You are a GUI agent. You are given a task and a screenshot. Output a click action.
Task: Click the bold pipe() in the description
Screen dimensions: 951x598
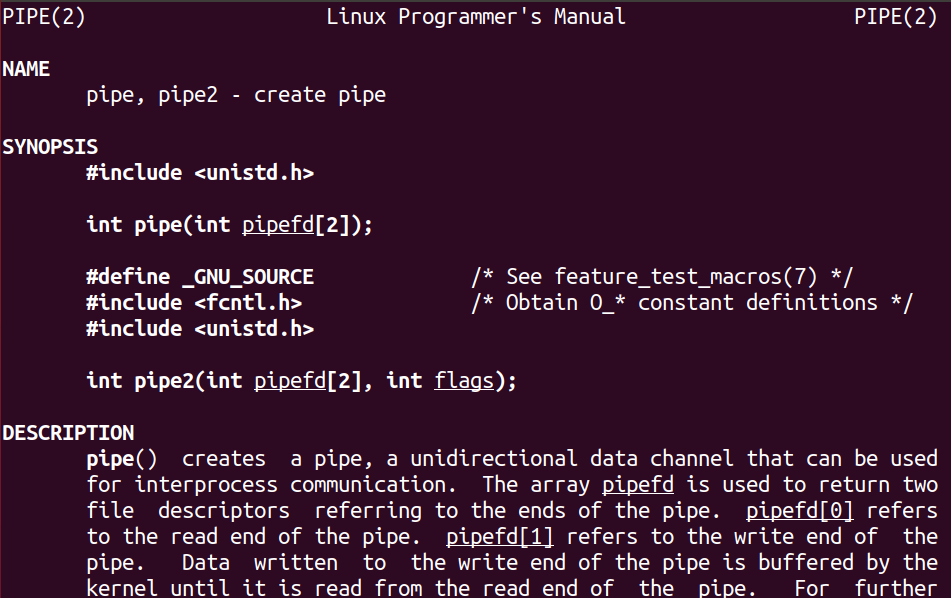click(122, 459)
